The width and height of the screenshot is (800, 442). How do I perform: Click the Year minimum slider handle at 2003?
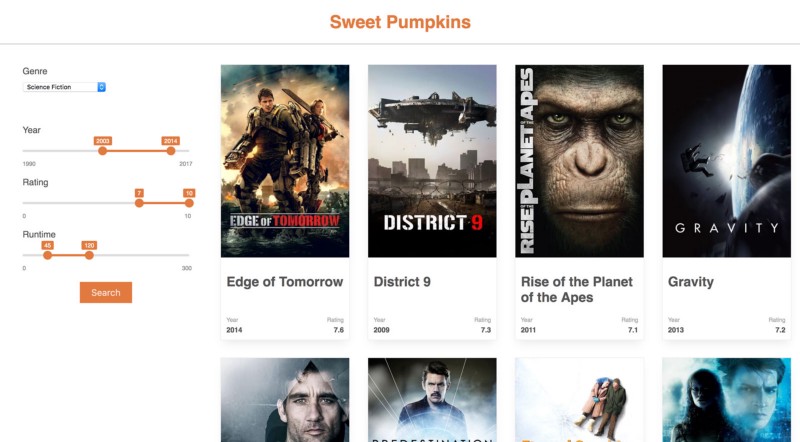pos(103,151)
